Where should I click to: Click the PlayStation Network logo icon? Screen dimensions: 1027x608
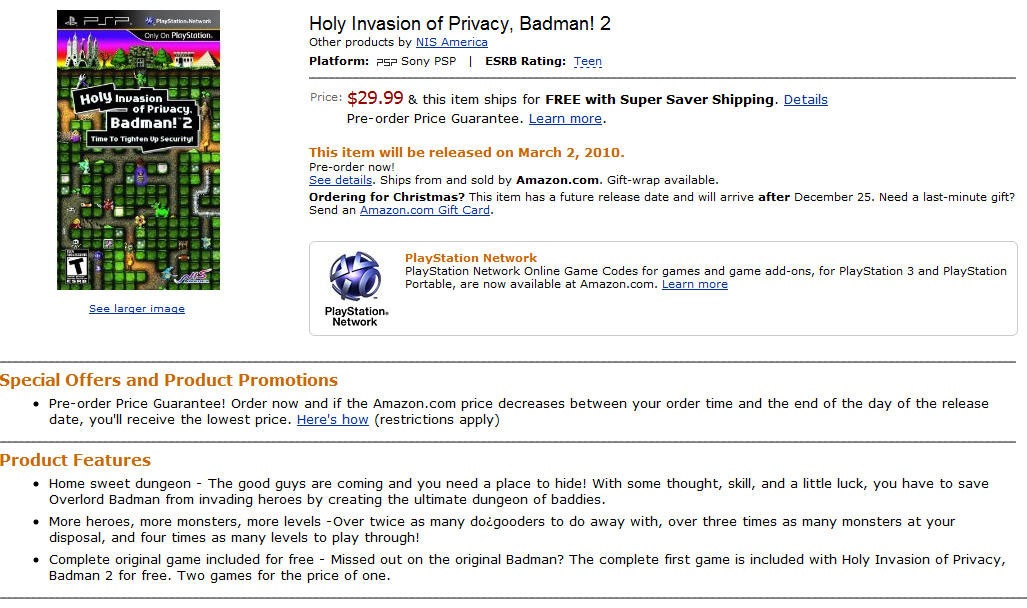(x=355, y=277)
